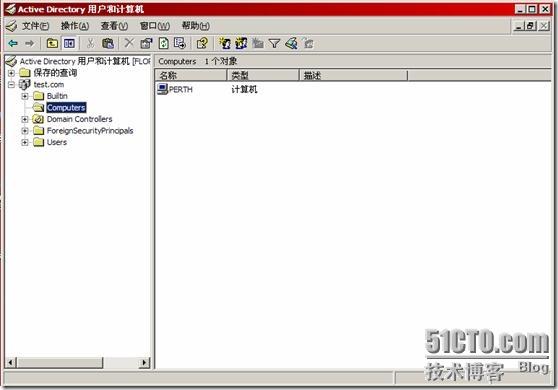
Task: Collapse the test.com domain node
Action: pos(11,85)
